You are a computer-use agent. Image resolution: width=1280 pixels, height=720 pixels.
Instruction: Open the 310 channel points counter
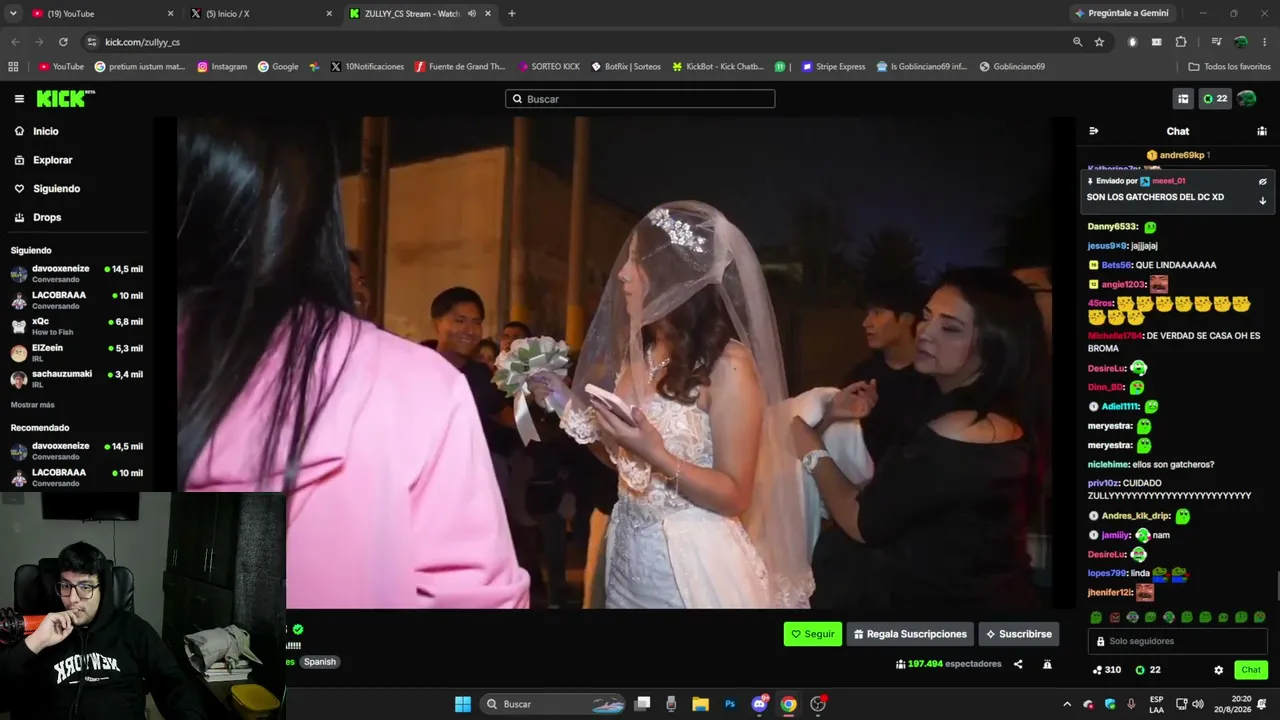pyautogui.click(x=1107, y=670)
